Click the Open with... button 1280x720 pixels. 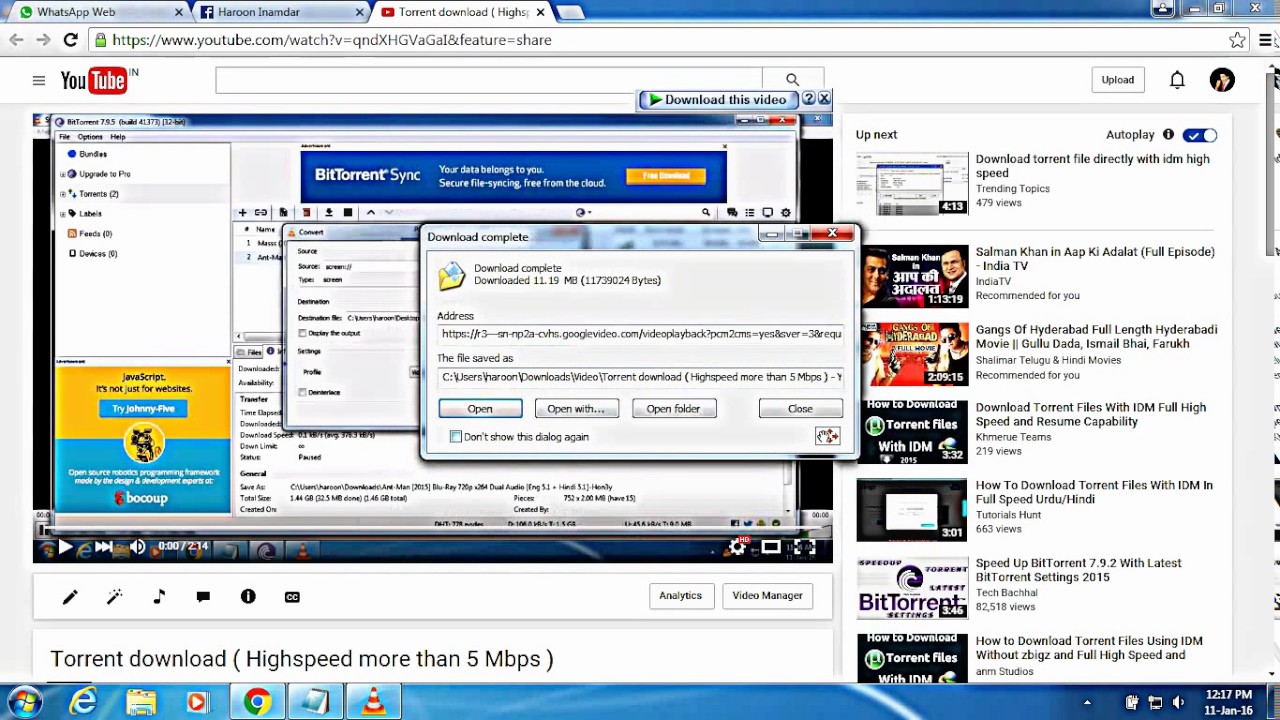pos(576,409)
